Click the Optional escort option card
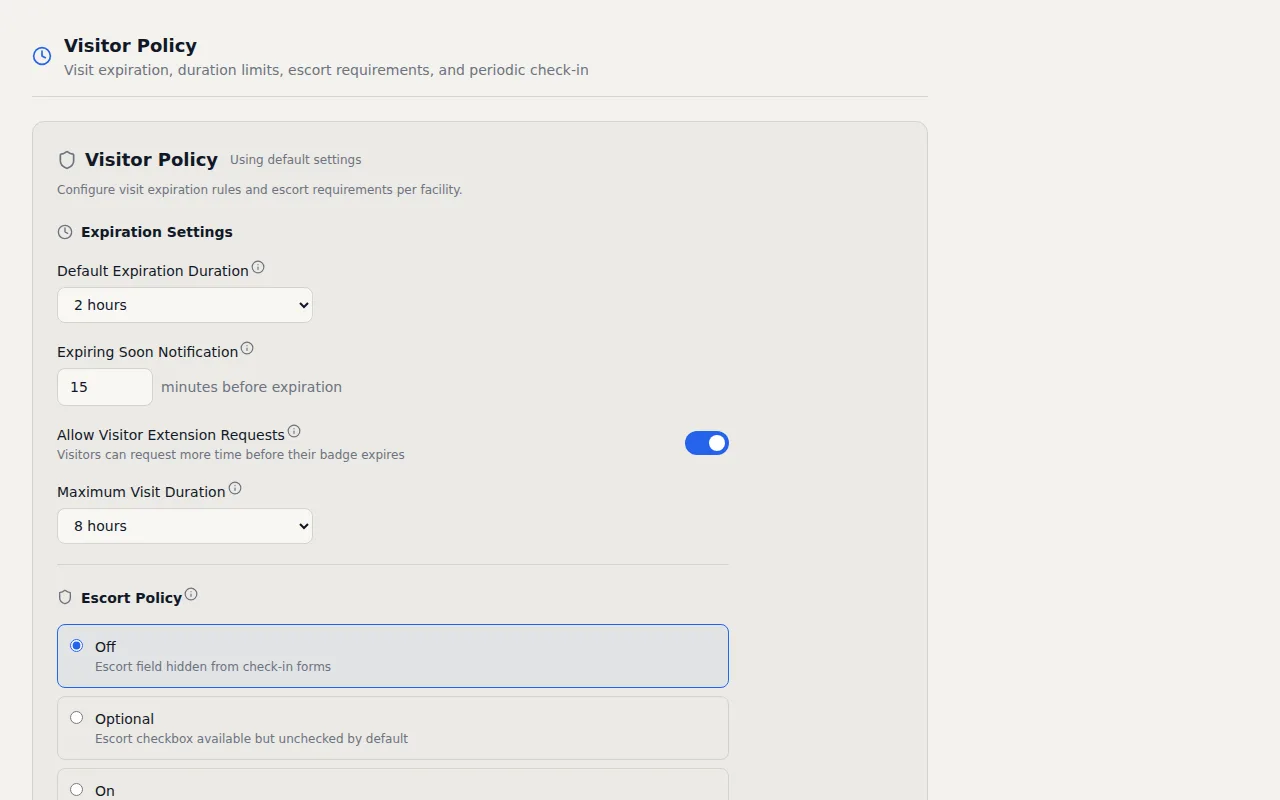This screenshot has height=800, width=1280. [392, 728]
